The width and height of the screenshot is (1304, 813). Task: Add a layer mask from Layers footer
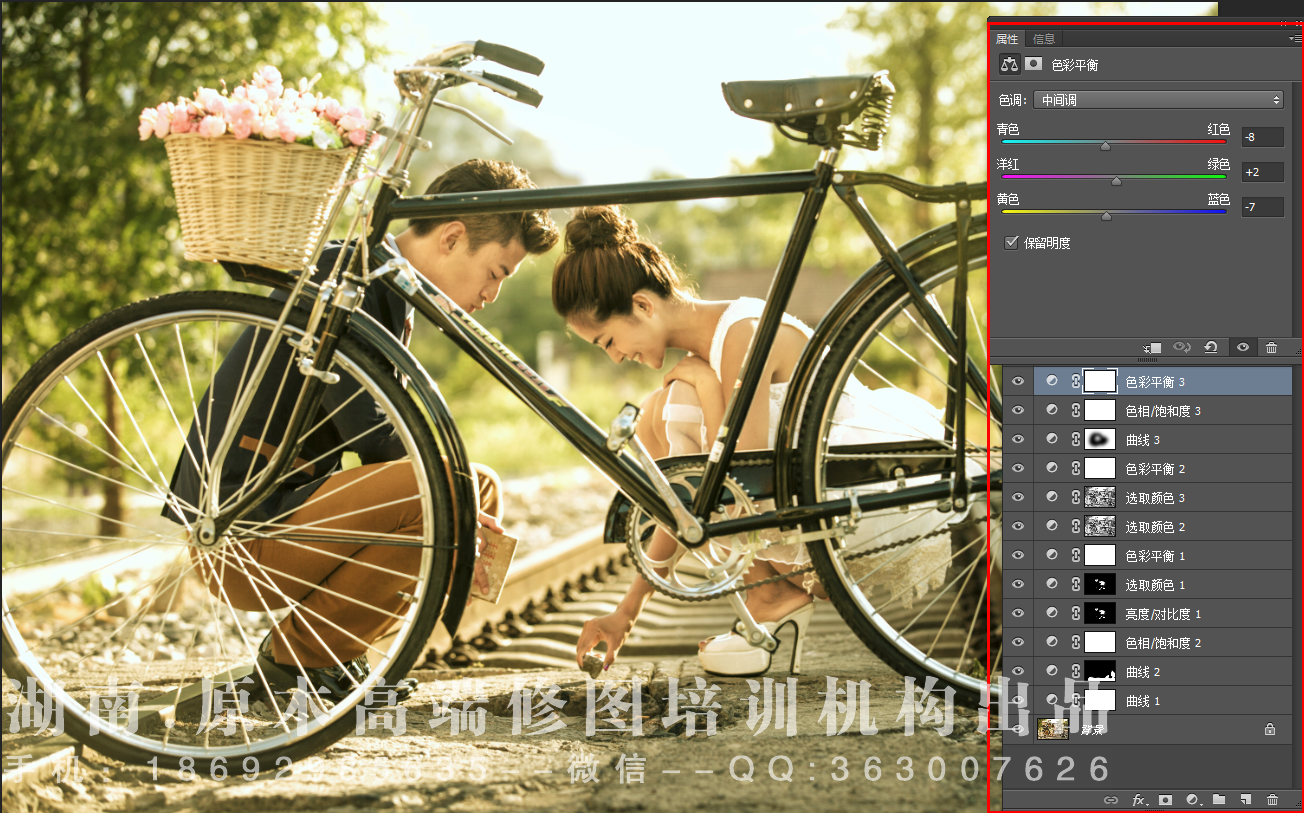pos(1165,800)
